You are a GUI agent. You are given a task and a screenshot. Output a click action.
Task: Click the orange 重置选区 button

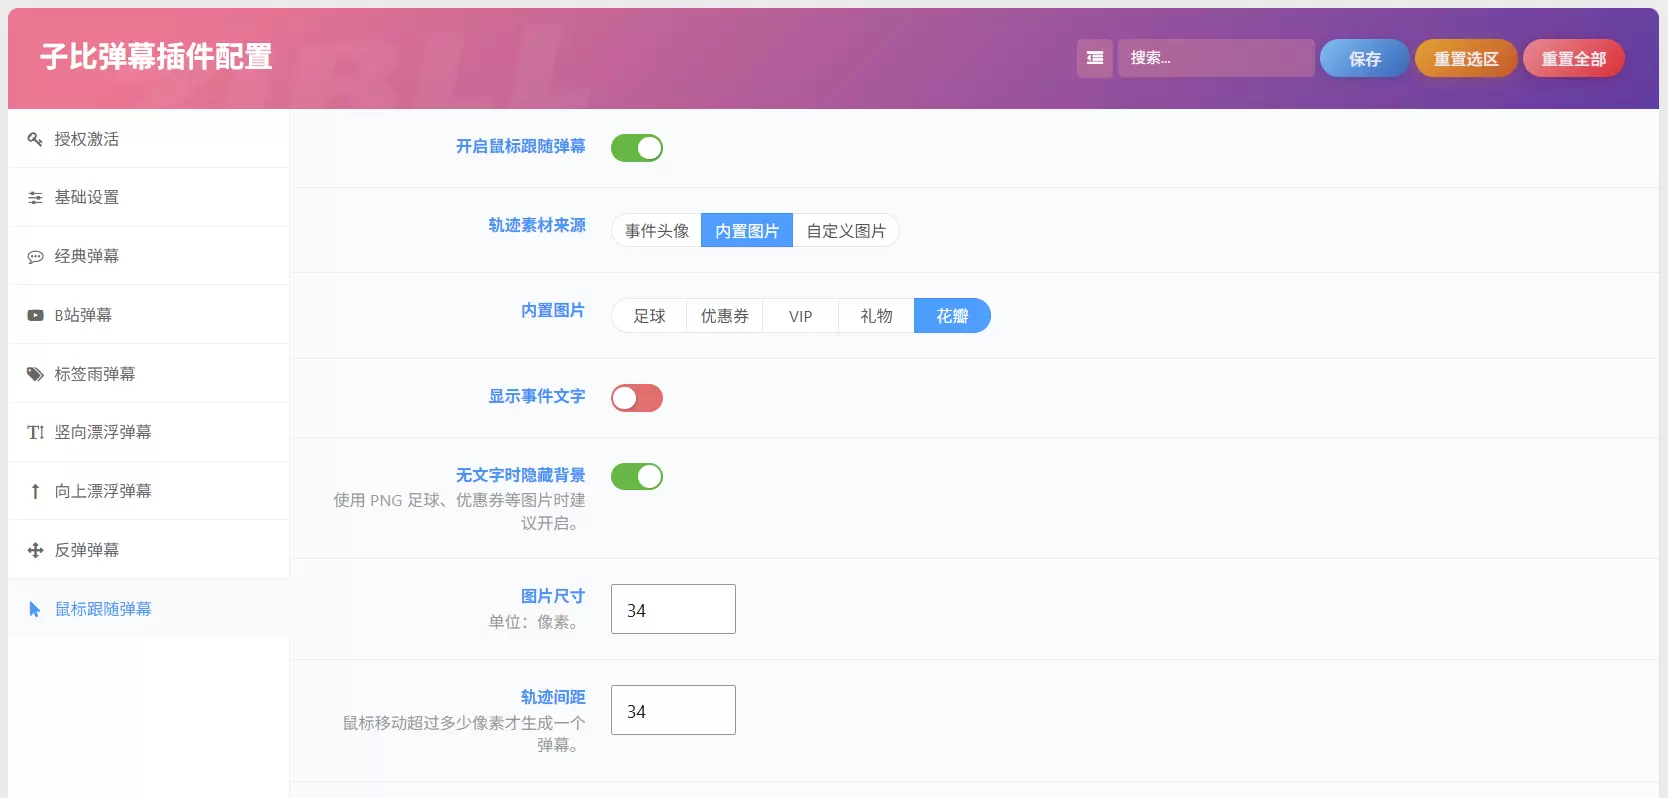tap(1466, 59)
